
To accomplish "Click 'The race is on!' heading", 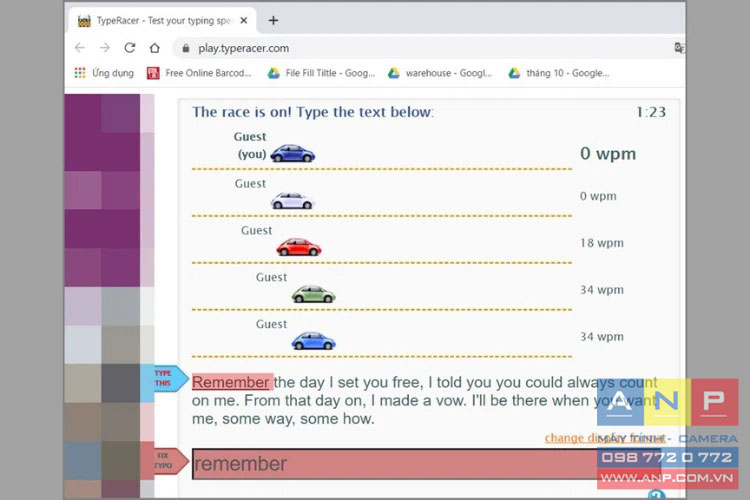I will click(313, 112).
